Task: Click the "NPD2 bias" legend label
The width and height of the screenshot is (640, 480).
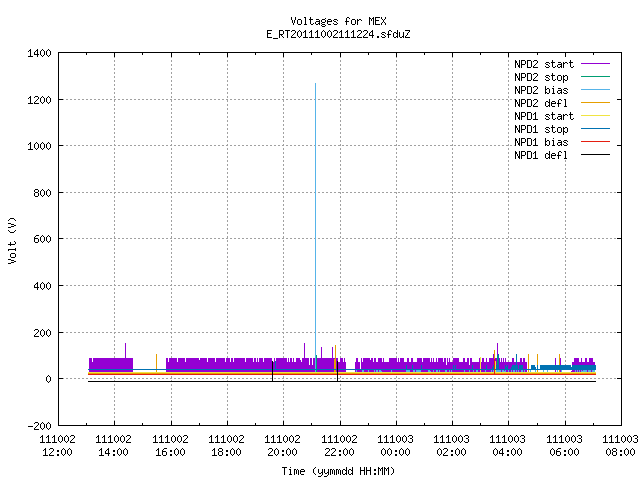Action: 541,90
